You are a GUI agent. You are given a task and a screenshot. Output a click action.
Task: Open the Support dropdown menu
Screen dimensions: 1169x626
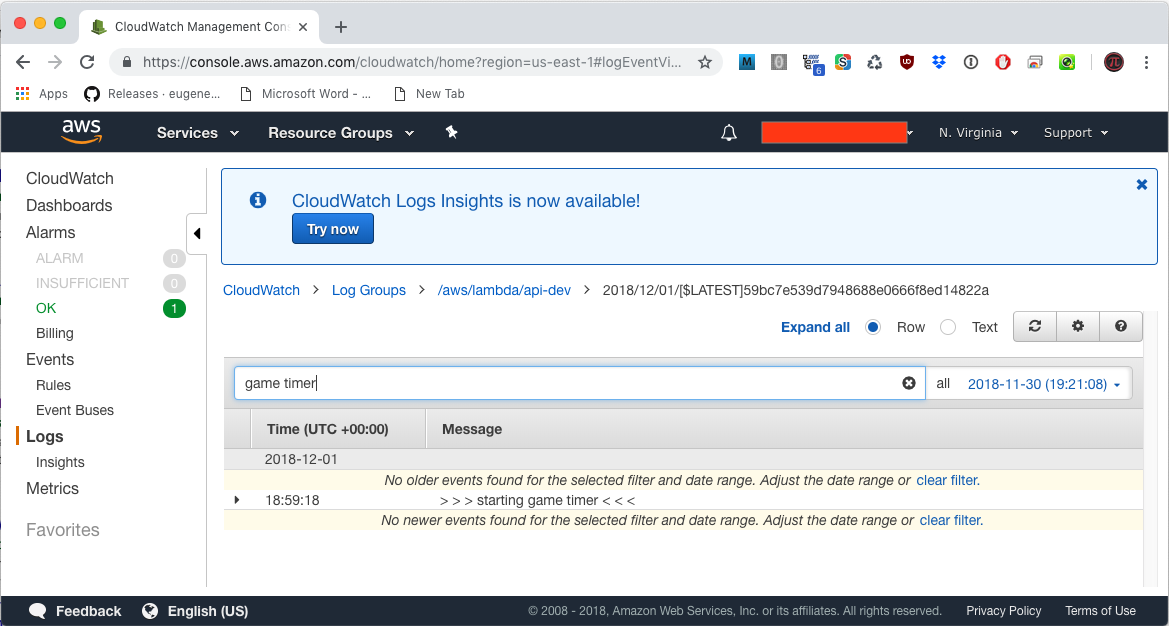point(1076,133)
